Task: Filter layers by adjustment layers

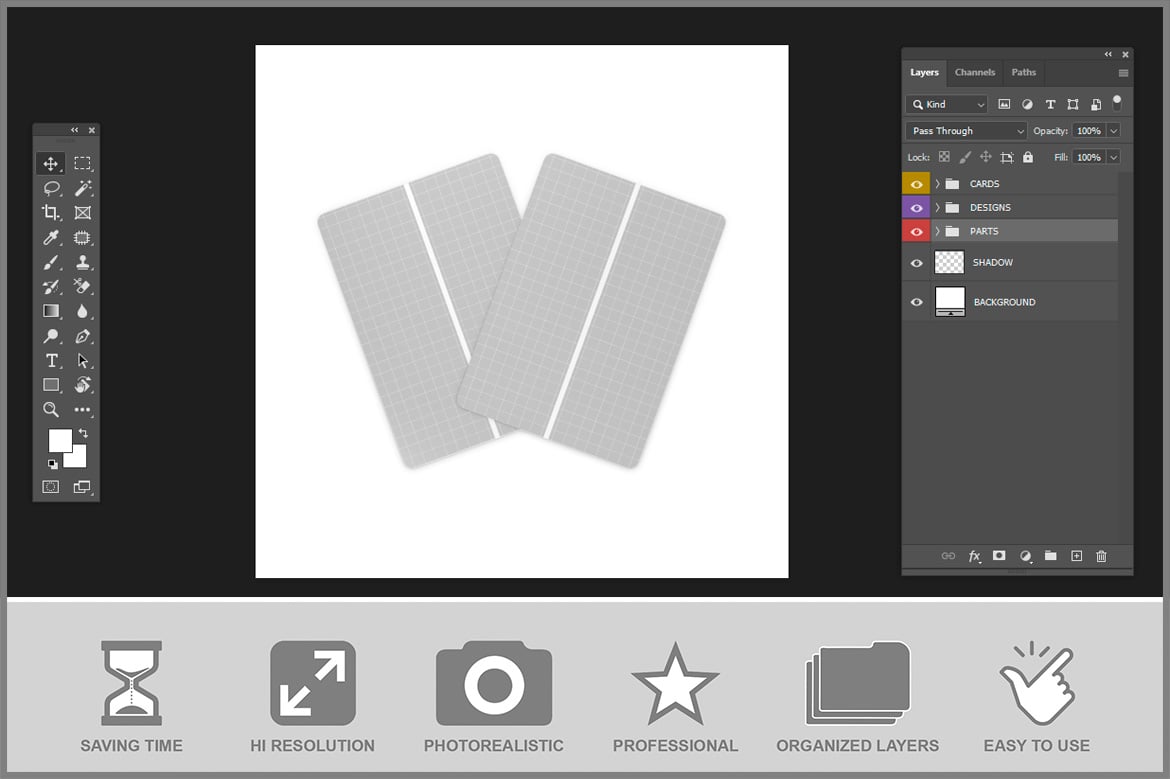Action: click(x=1027, y=104)
